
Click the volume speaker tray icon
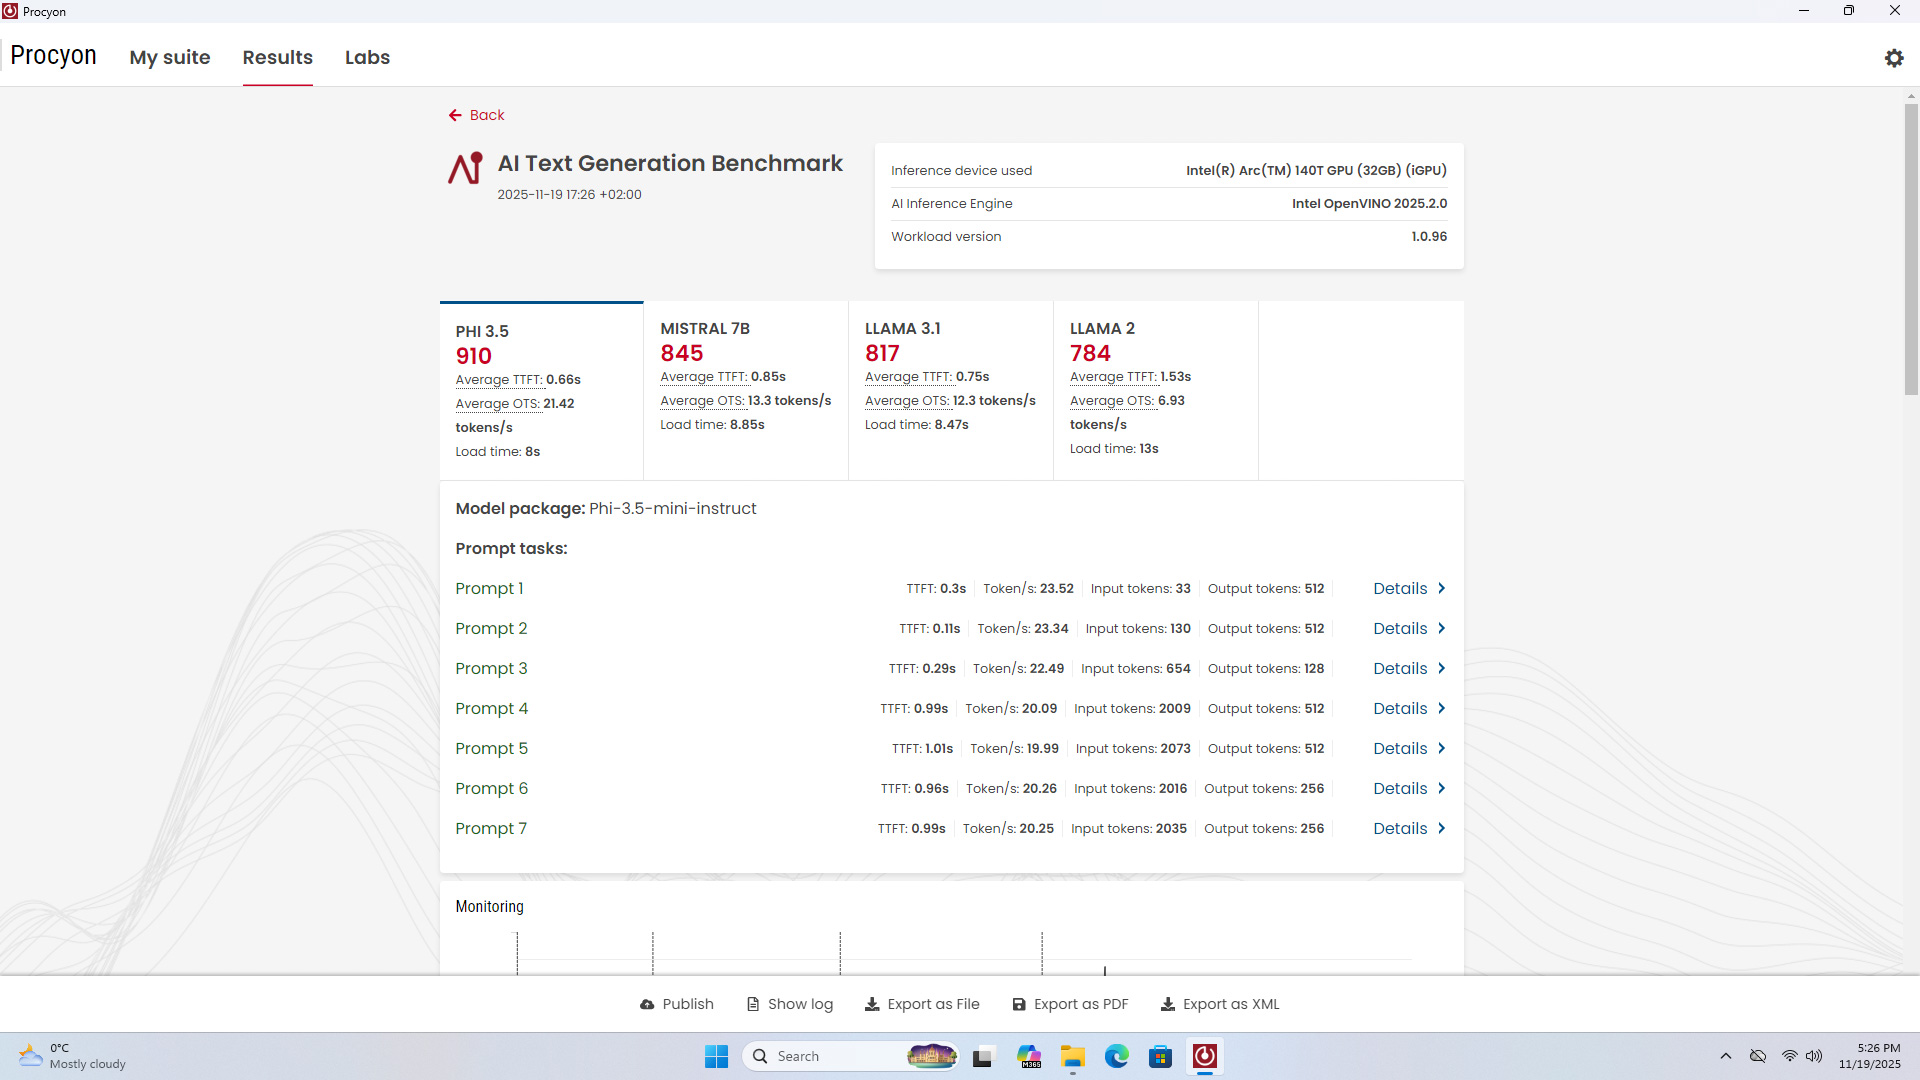click(x=1814, y=1056)
